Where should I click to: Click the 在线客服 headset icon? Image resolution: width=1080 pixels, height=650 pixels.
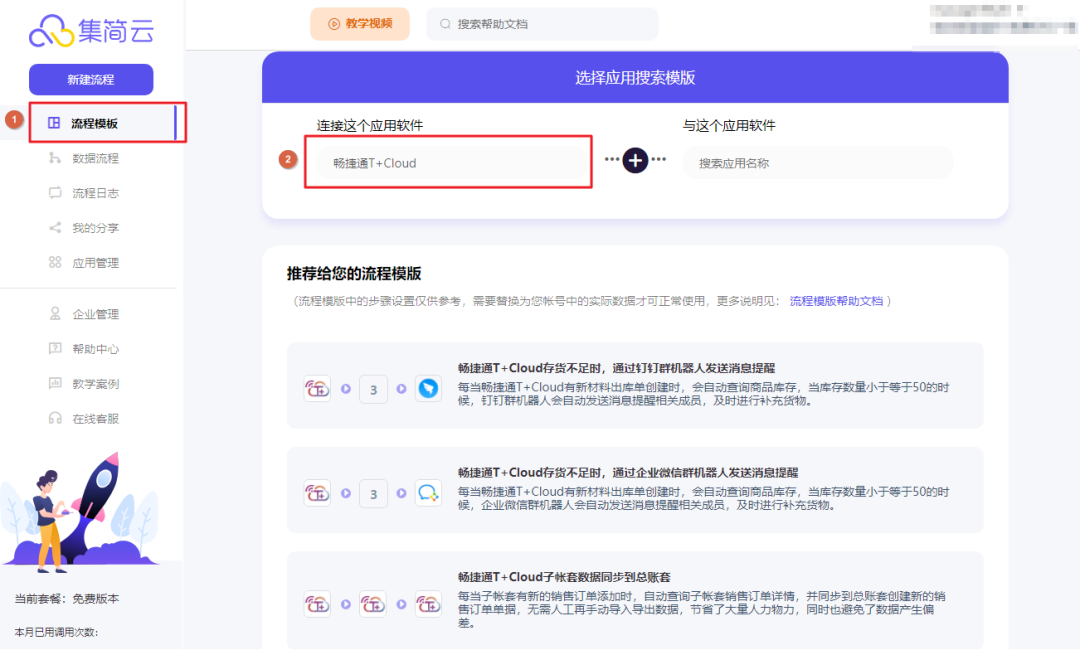coord(55,419)
